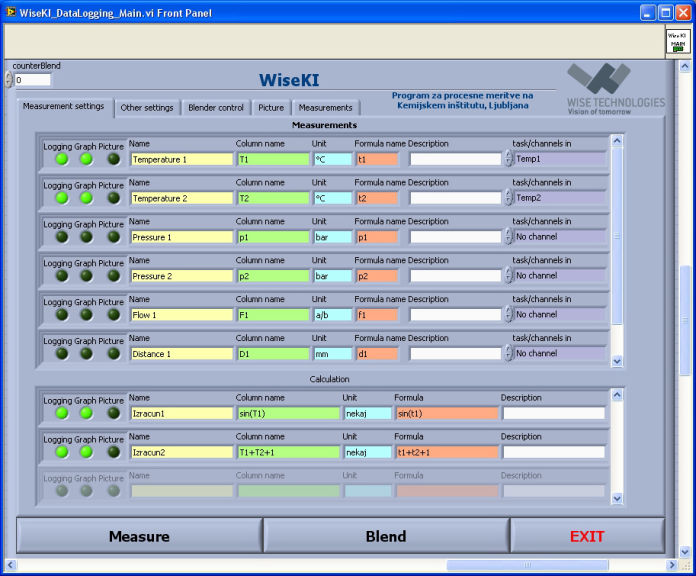Viewport: 696px width, 576px height.
Task: Click the stepper arrows beside Temp2 channel
Action: [x=509, y=197]
